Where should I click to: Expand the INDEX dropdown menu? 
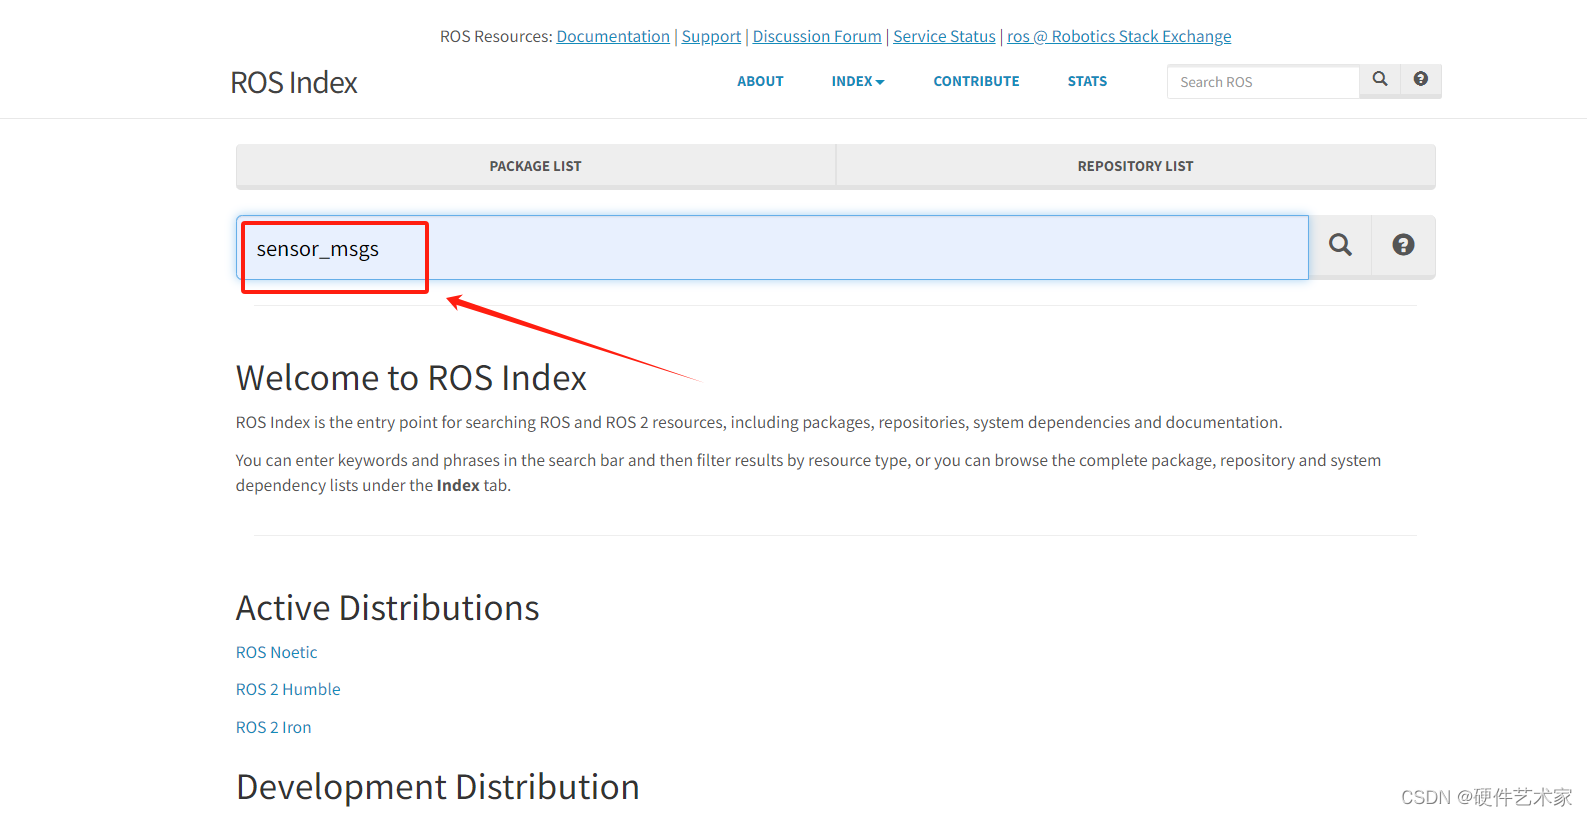(x=858, y=82)
